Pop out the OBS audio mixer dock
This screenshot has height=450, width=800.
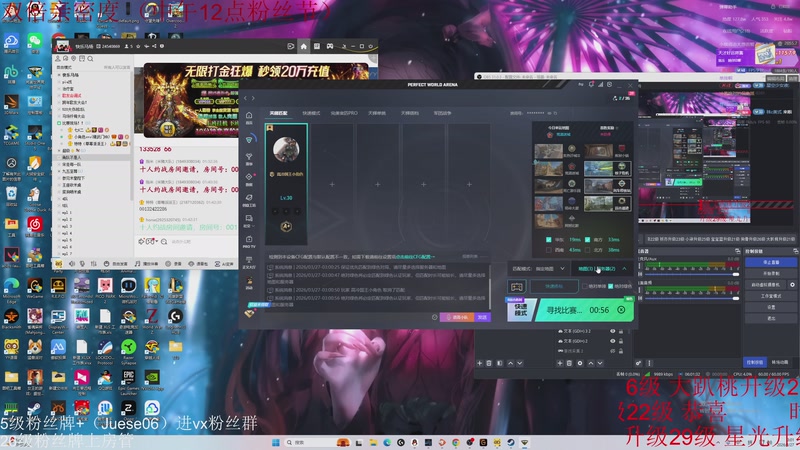738,251
